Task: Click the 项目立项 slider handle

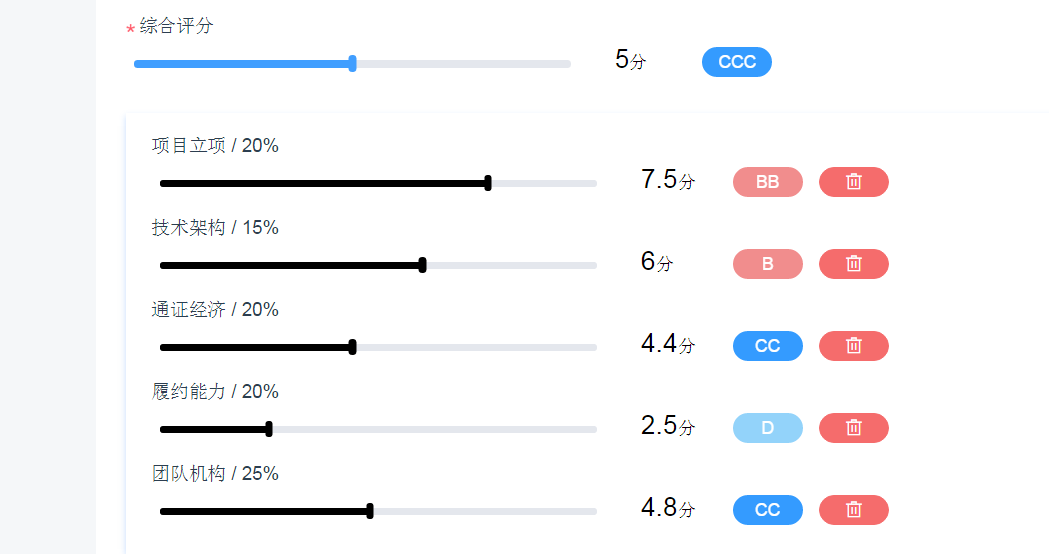Action: 488,183
